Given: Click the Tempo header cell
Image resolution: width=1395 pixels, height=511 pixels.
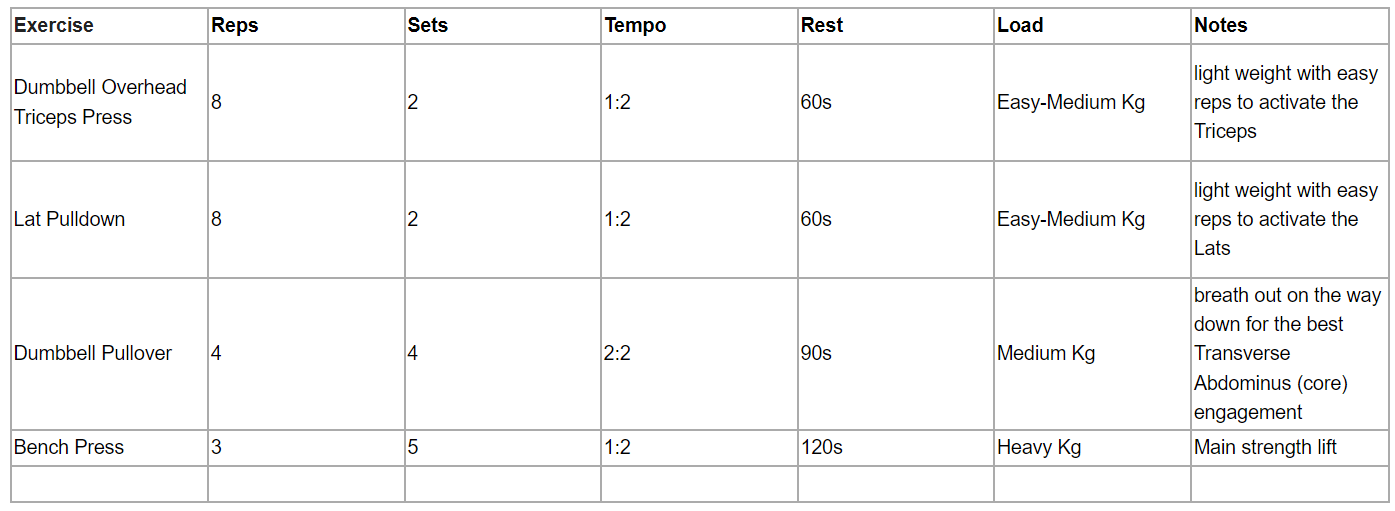Looking at the screenshot, I should 635,26.
